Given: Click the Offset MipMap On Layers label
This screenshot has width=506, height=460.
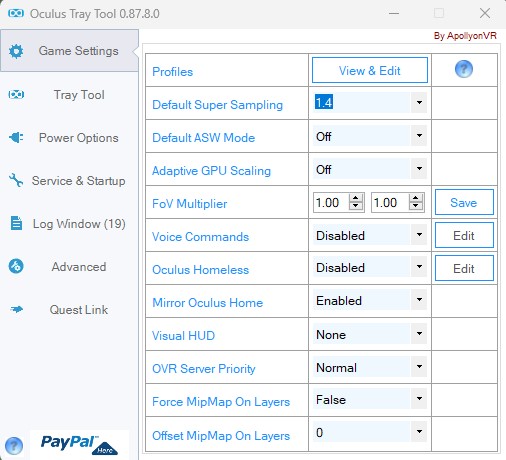Looking at the screenshot, I should (221, 436).
